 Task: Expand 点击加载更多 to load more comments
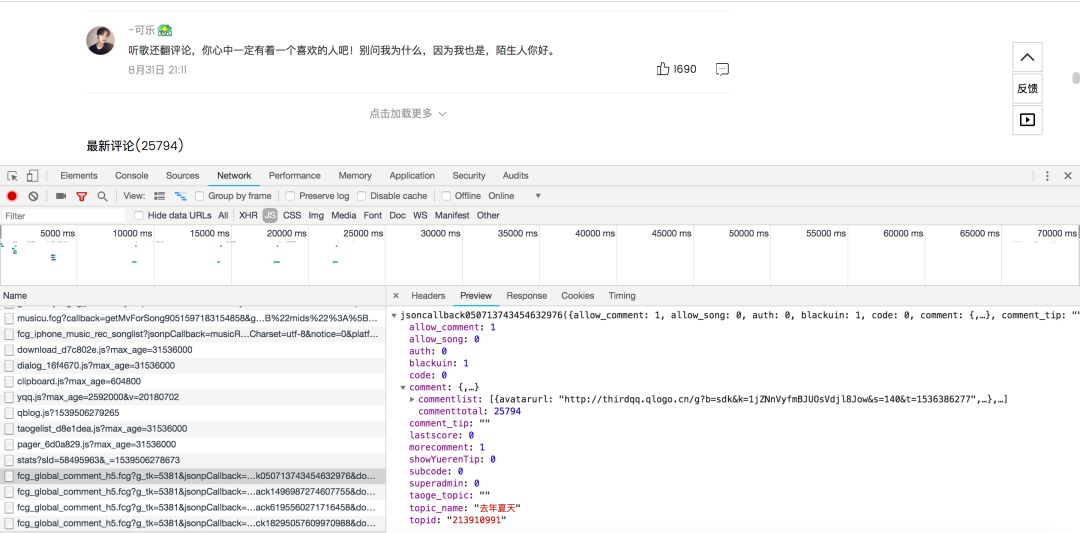(408, 114)
